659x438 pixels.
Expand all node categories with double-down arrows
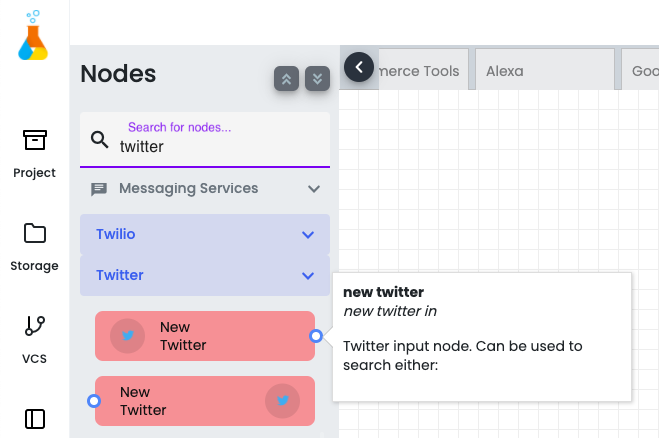pos(317,79)
